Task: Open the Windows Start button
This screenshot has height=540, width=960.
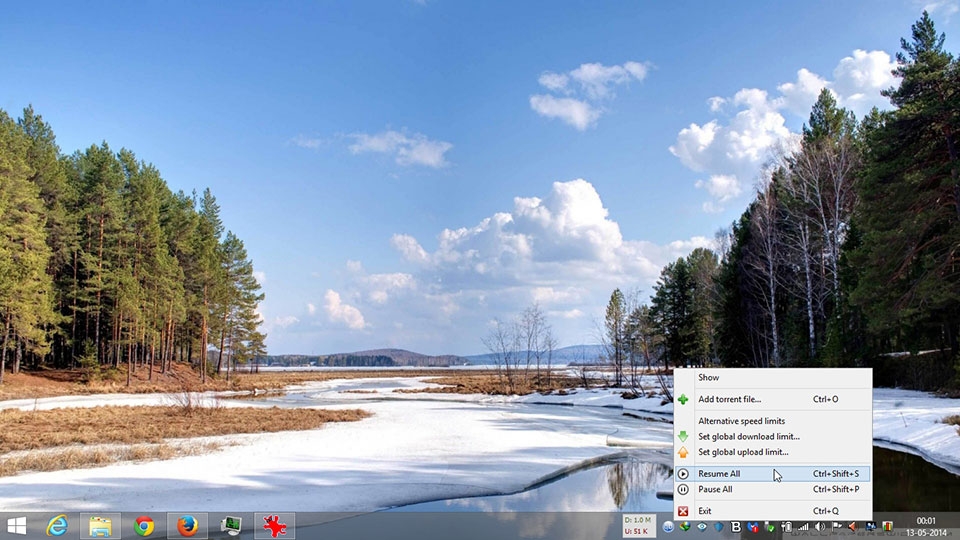Action: [17, 526]
